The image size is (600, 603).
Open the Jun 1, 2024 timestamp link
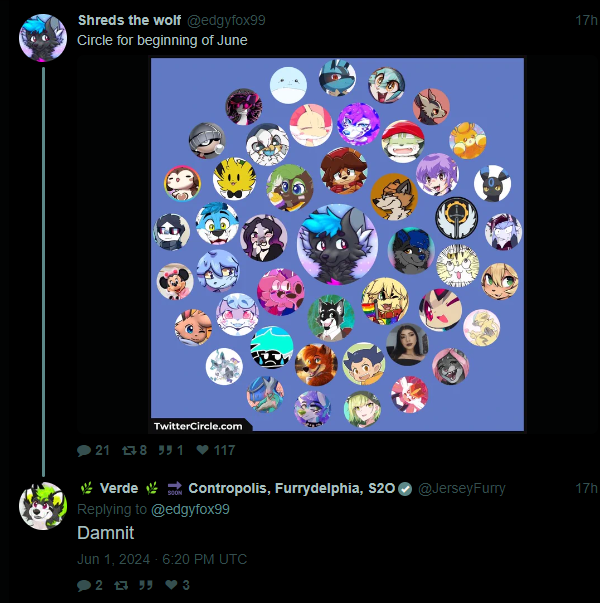click(x=162, y=559)
